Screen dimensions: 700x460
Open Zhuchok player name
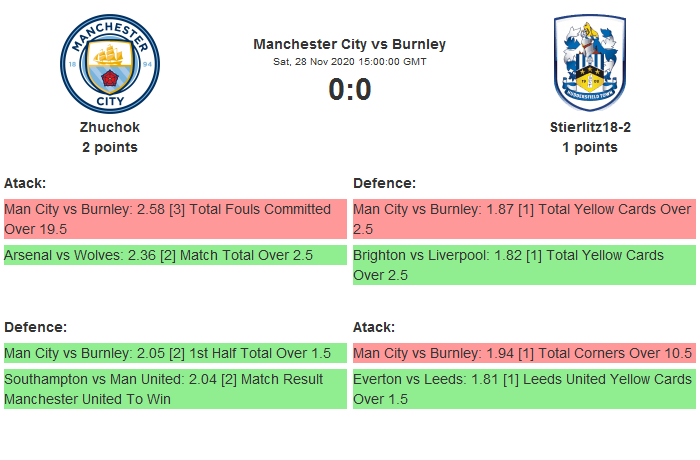click(110, 127)
